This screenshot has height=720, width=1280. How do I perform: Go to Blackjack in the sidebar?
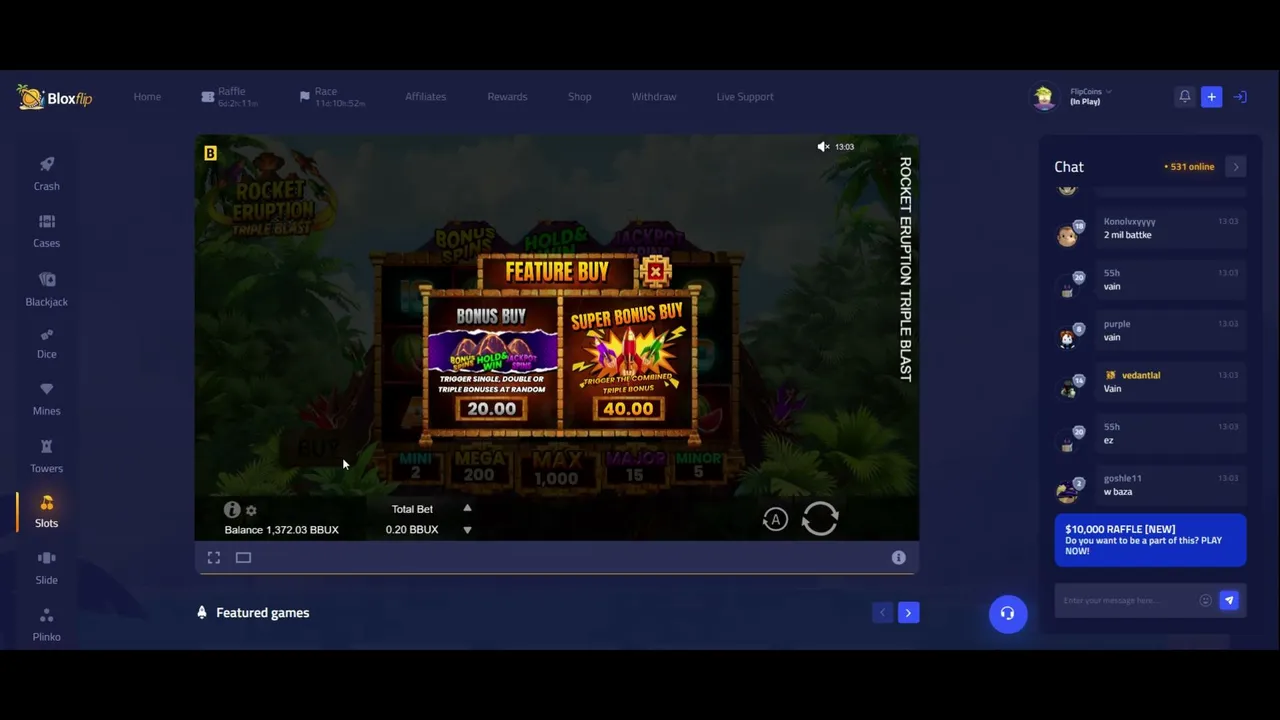[46, 289]
